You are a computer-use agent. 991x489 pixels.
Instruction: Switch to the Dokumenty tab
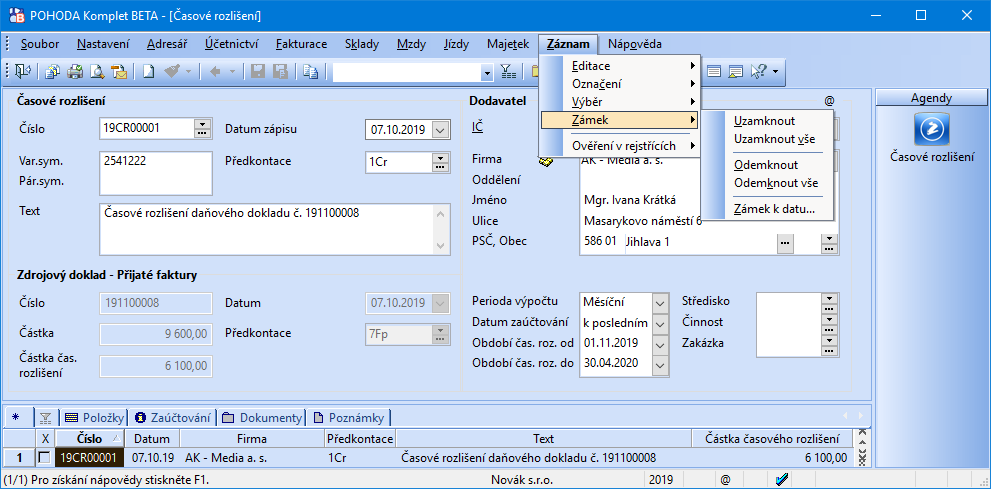(262, 418)
